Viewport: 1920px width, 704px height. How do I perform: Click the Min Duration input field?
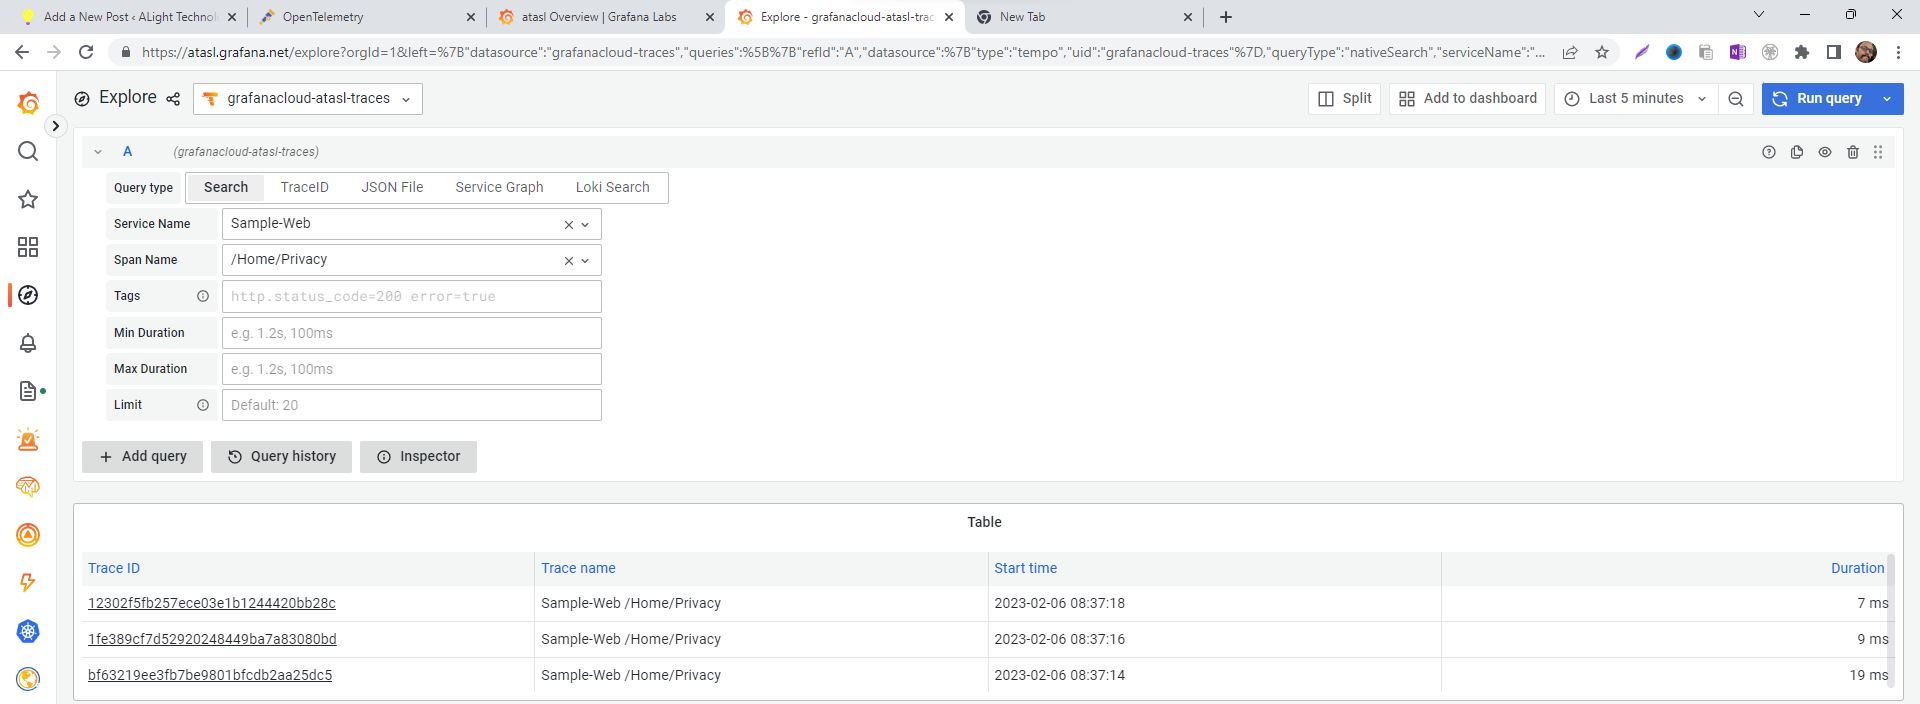(x=411, y=333)
